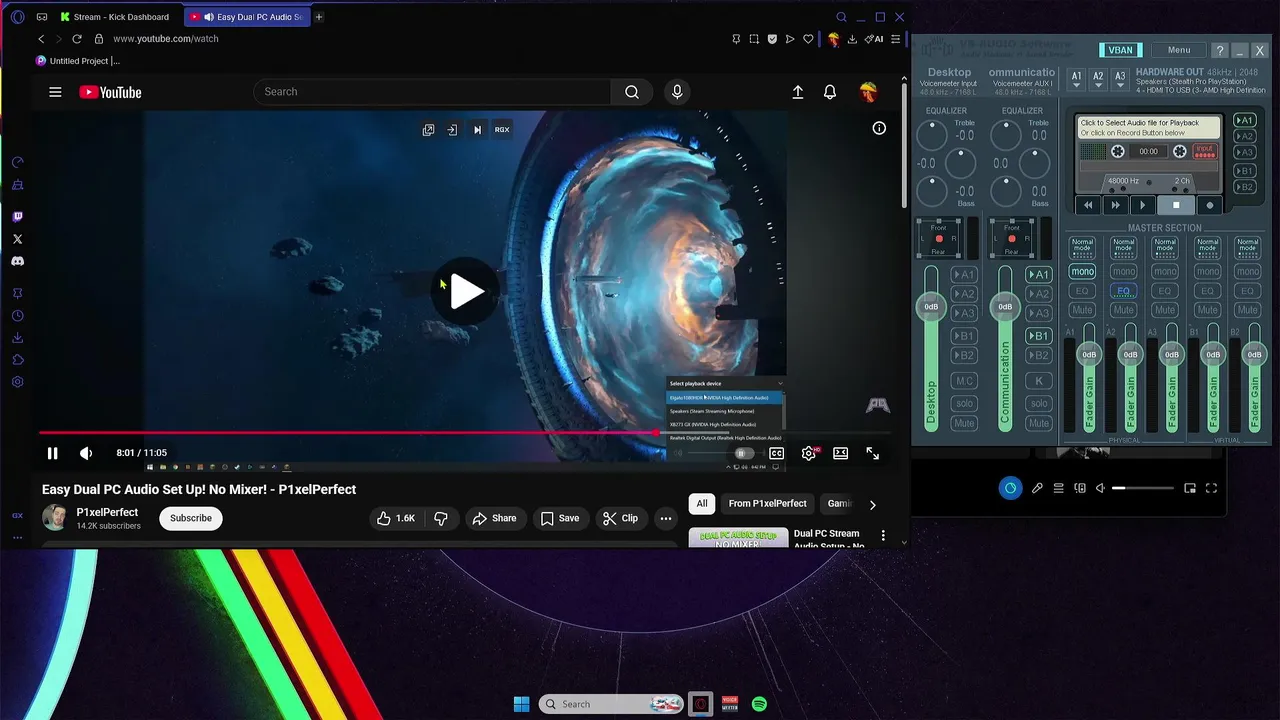Viewport: 1280px width, 720px height.
Task: Toggle VBAN button in Voicemeeter
Action: [x=1121, y=50]
